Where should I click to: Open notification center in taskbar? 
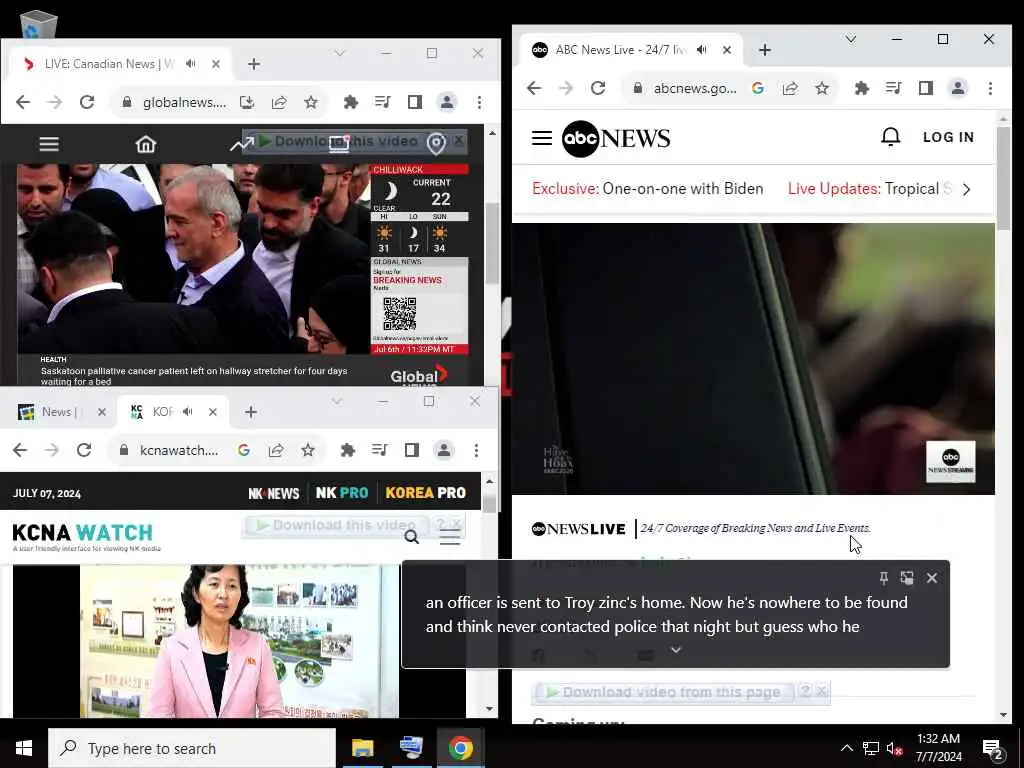coord(993,749)
